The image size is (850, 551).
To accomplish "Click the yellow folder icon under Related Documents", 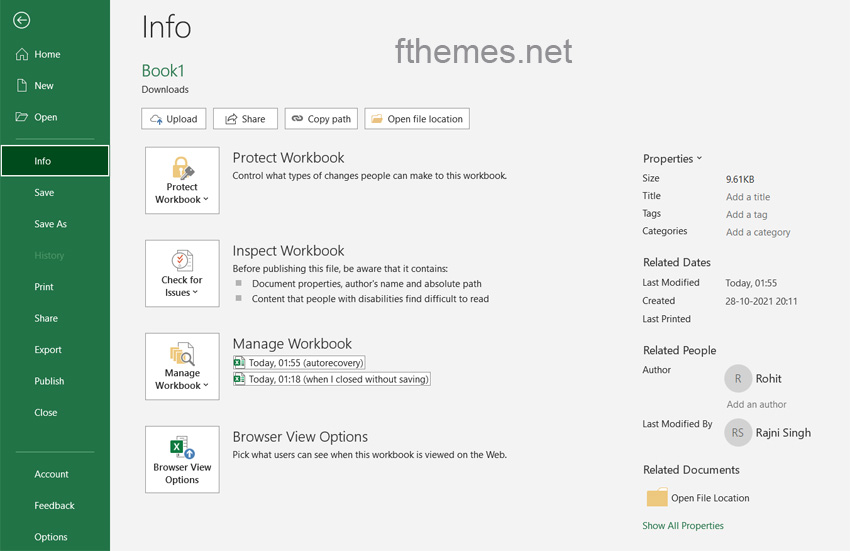I will click(x=656, y=497).
